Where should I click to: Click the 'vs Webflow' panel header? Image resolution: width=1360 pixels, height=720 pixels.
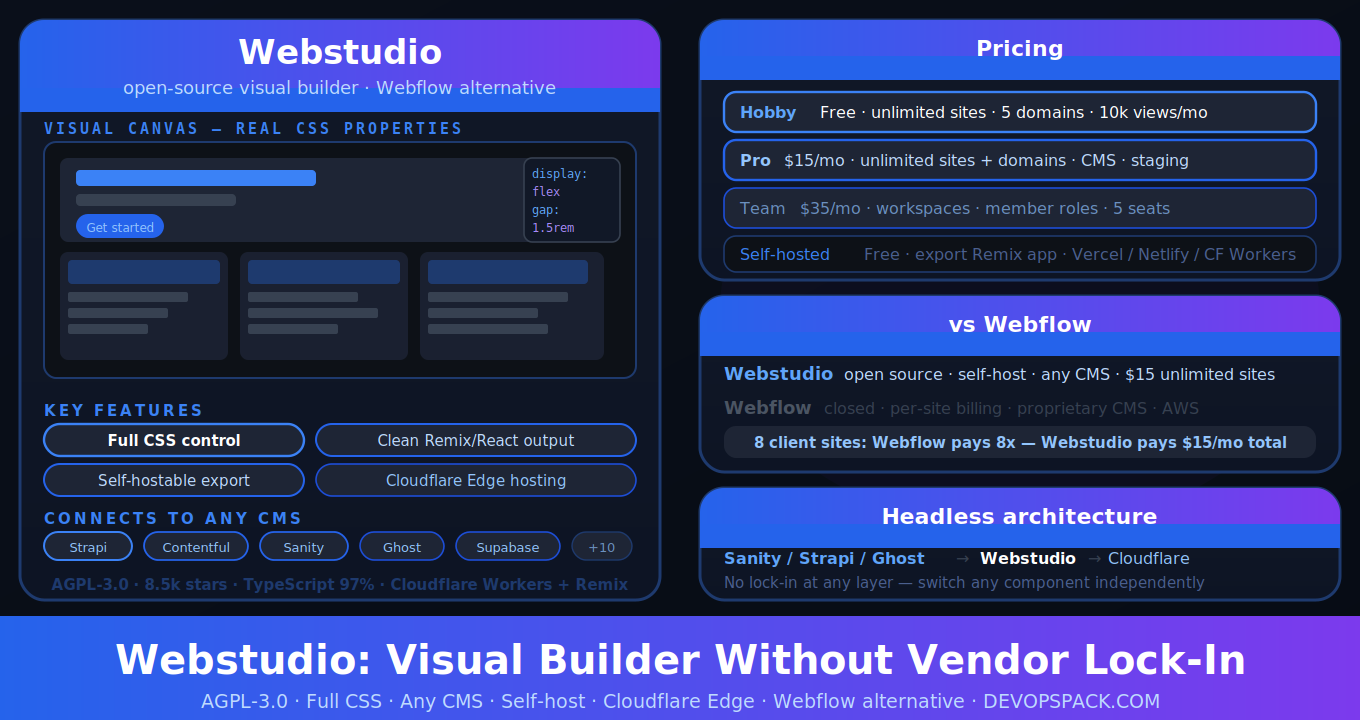[x=1020, y=325]
